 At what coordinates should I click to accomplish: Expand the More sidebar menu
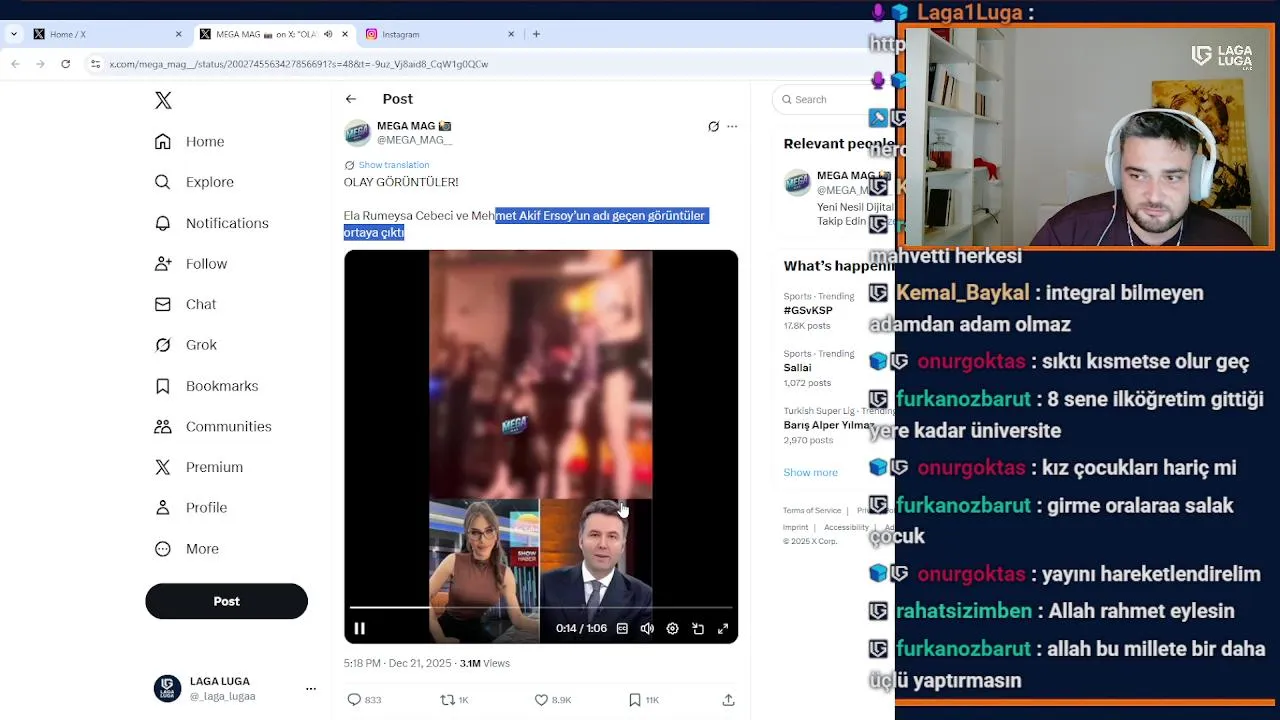coord(186,549)
